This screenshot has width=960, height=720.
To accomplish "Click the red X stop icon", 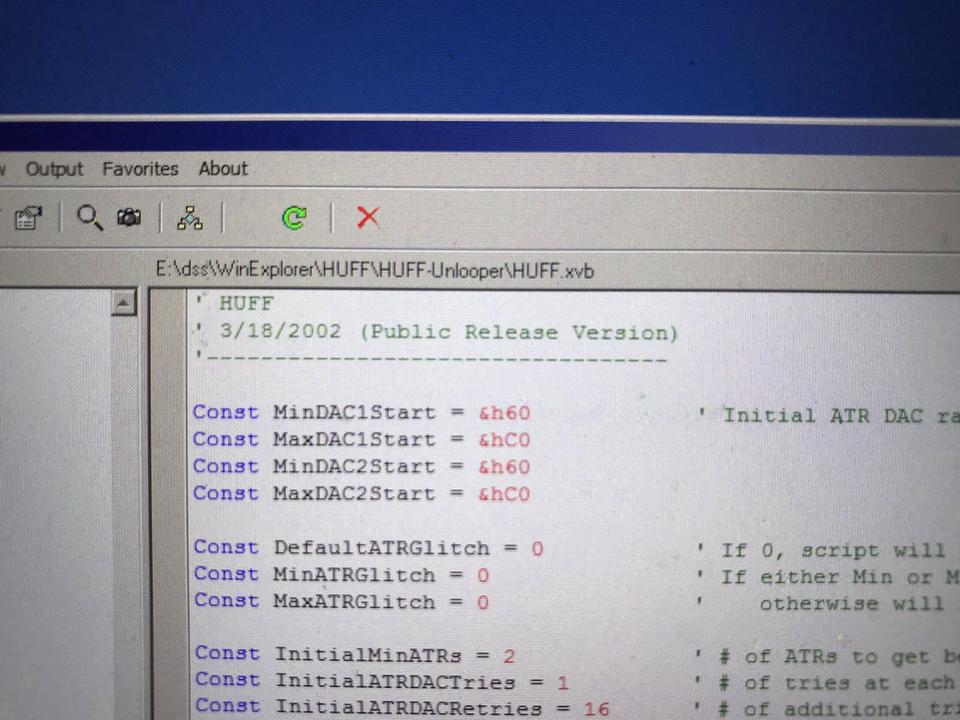I will [368, 217].
